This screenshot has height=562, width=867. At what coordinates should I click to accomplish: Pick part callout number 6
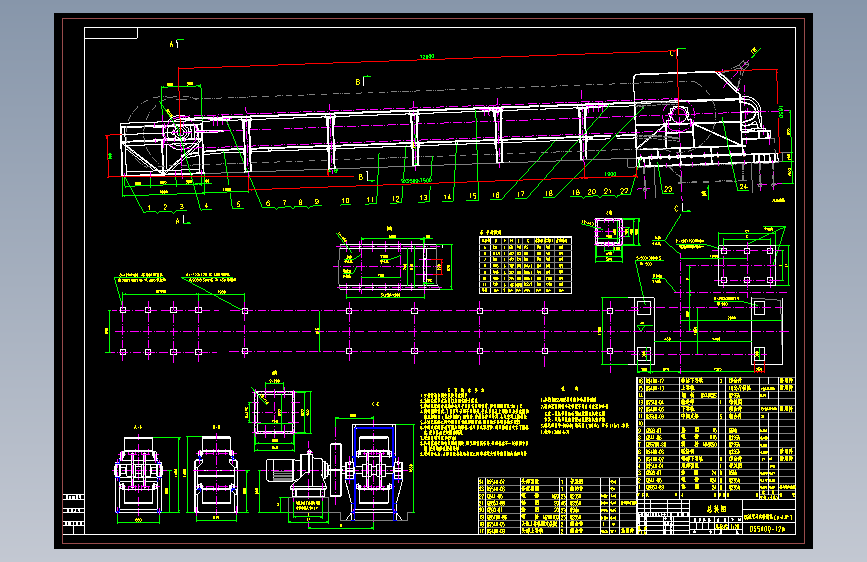(x=268, y=203)
